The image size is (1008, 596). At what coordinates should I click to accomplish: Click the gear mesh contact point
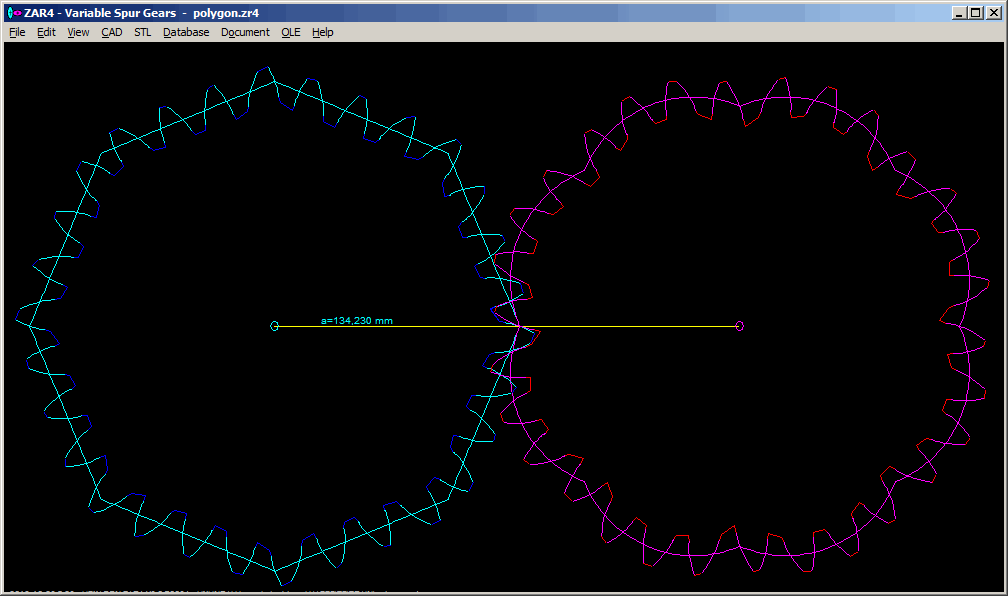pyautogui.click(x=517, y=326)
